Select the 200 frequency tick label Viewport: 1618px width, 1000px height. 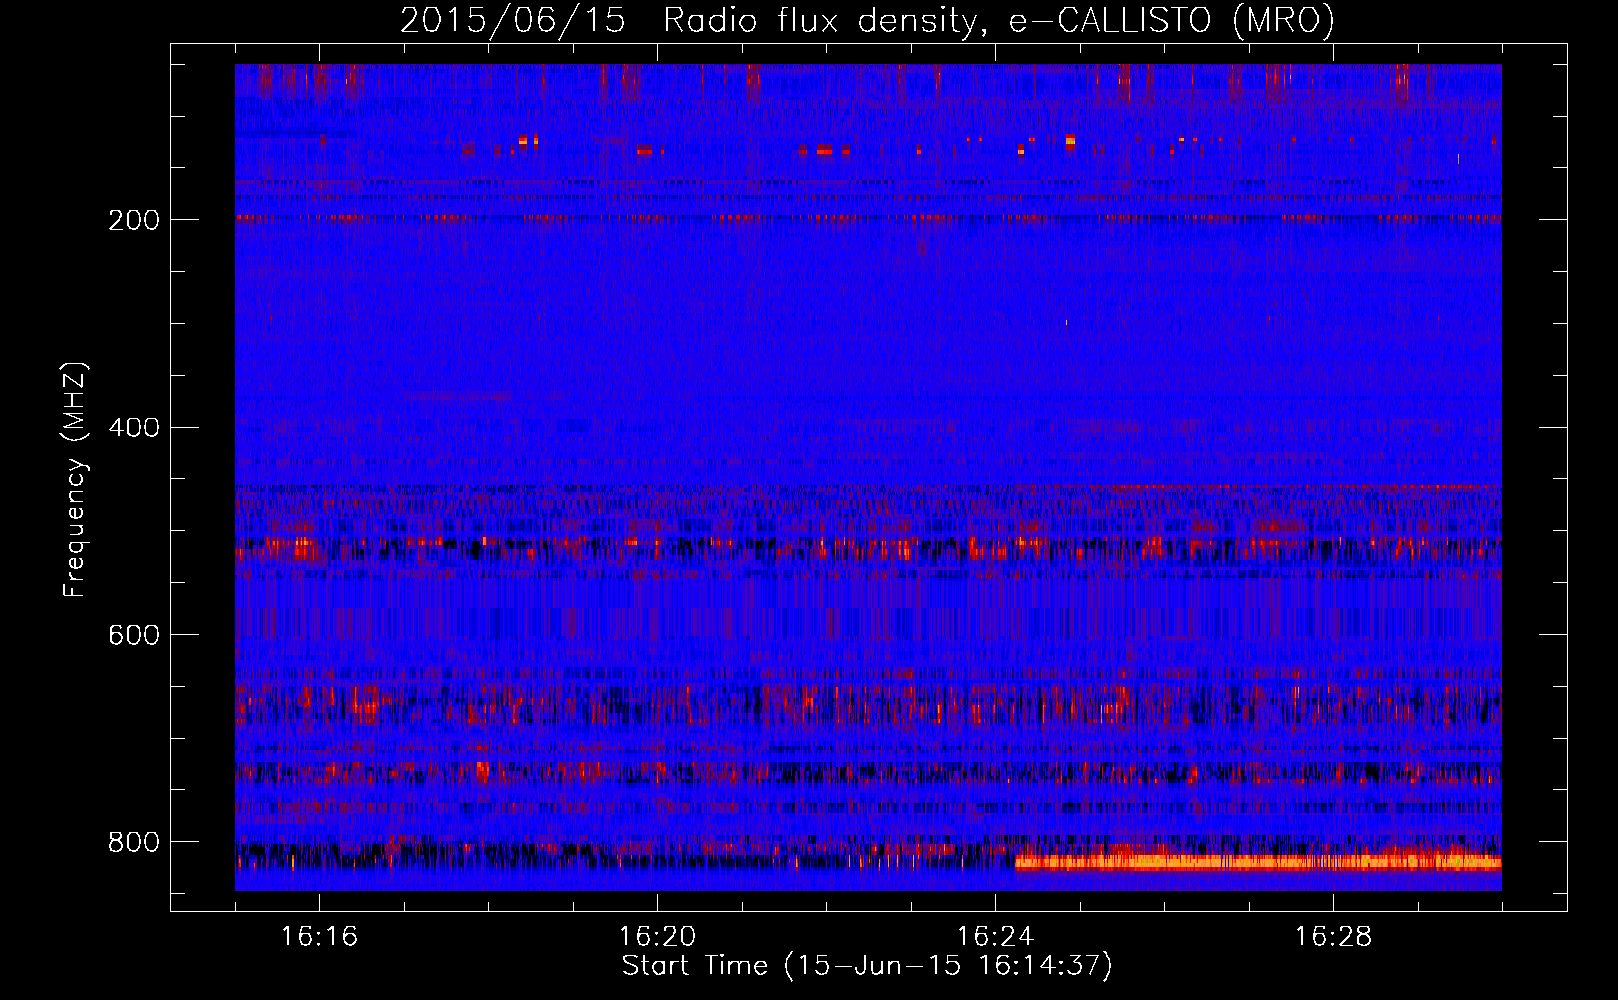[134, 220]
